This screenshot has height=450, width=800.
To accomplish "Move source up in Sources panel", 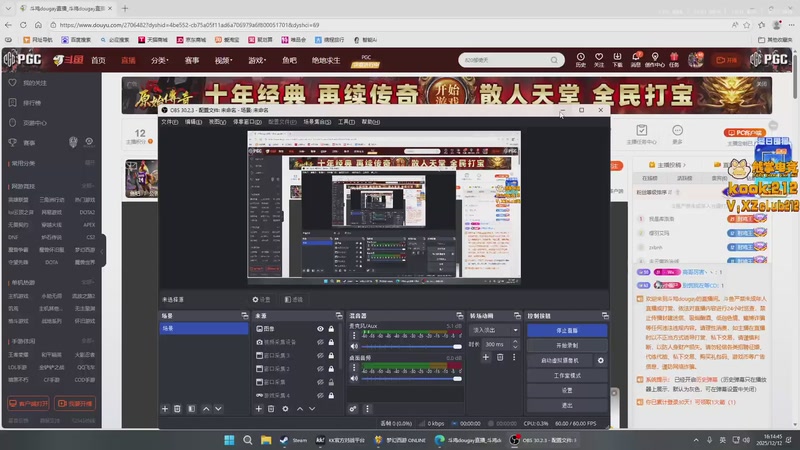I will [x=300, y=409].
